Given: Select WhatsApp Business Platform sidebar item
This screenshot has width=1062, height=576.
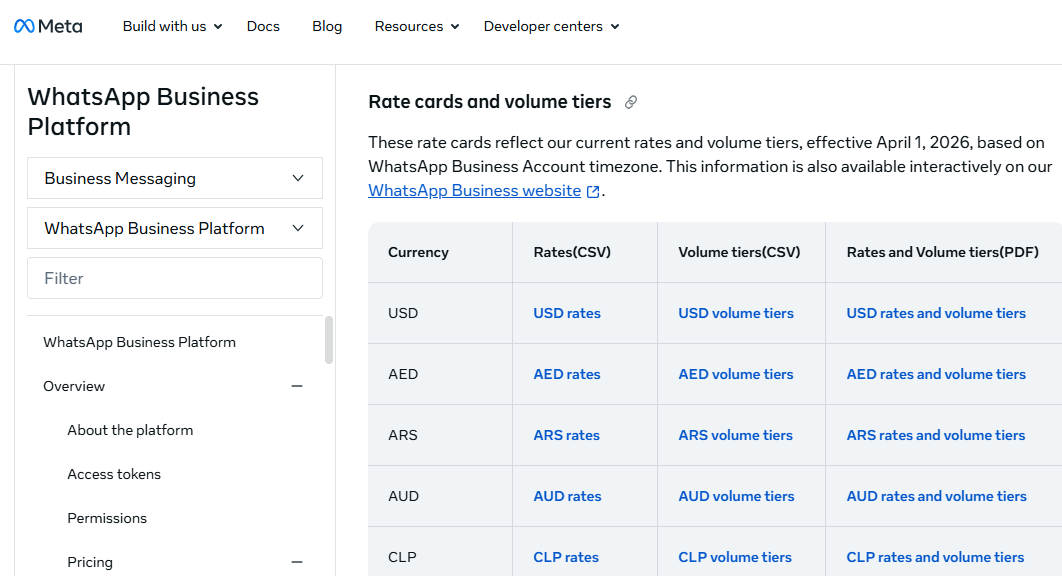Looking at the screenshot, I should point(140,342).
